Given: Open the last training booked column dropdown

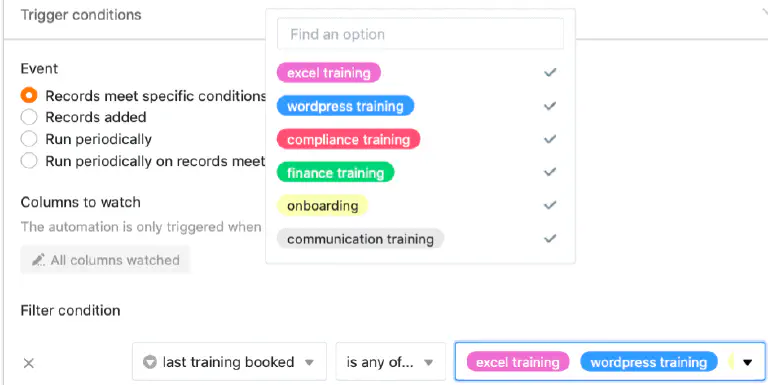Looking at the screenshot, I should pyautogui.click(x=229, y=362).
